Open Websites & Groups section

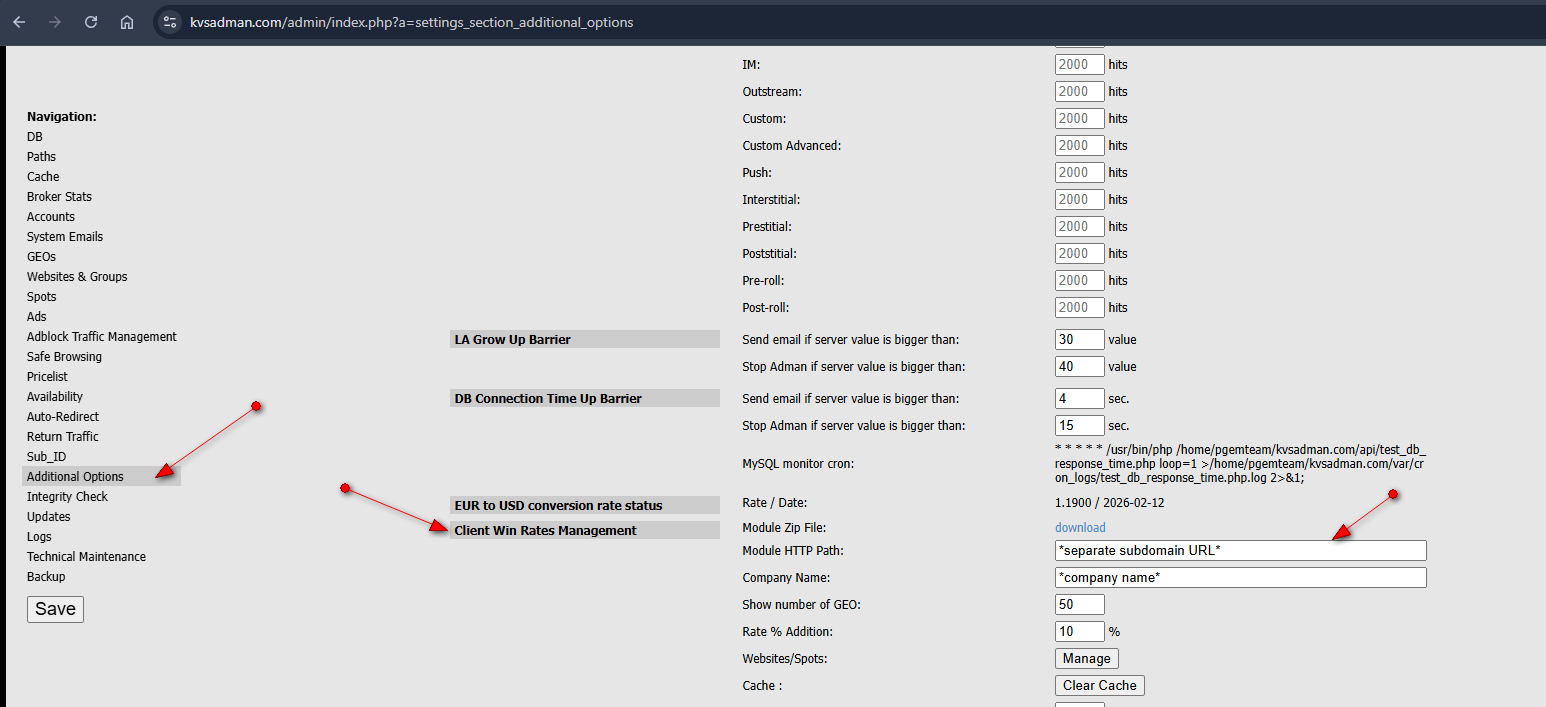[77, 277]
